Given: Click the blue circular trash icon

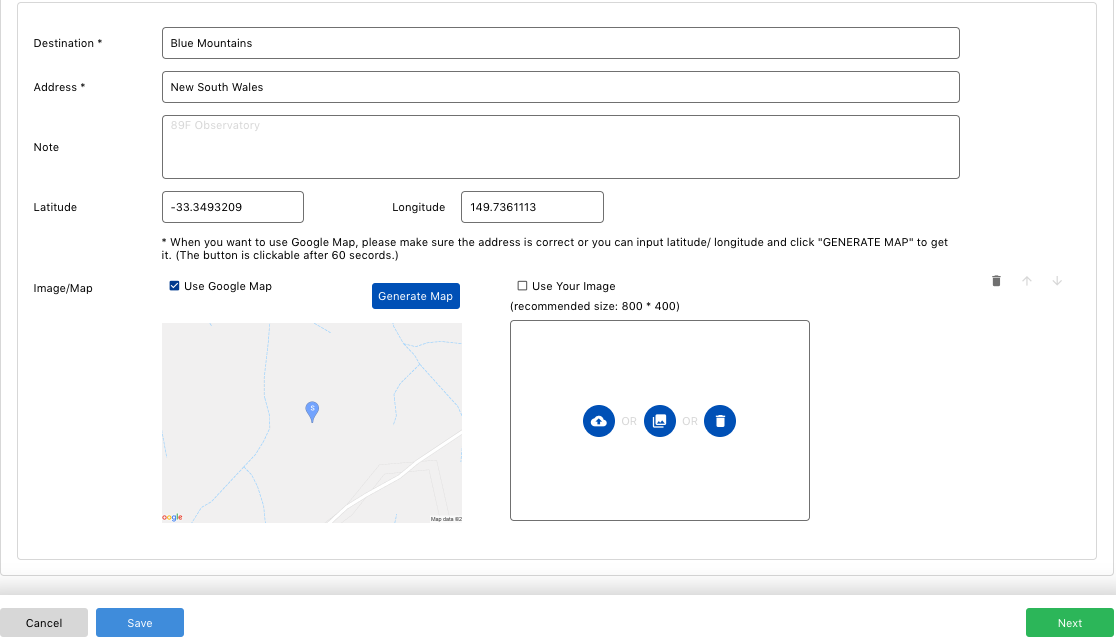Looking at the screenshot, I should (x=720, y=421).
